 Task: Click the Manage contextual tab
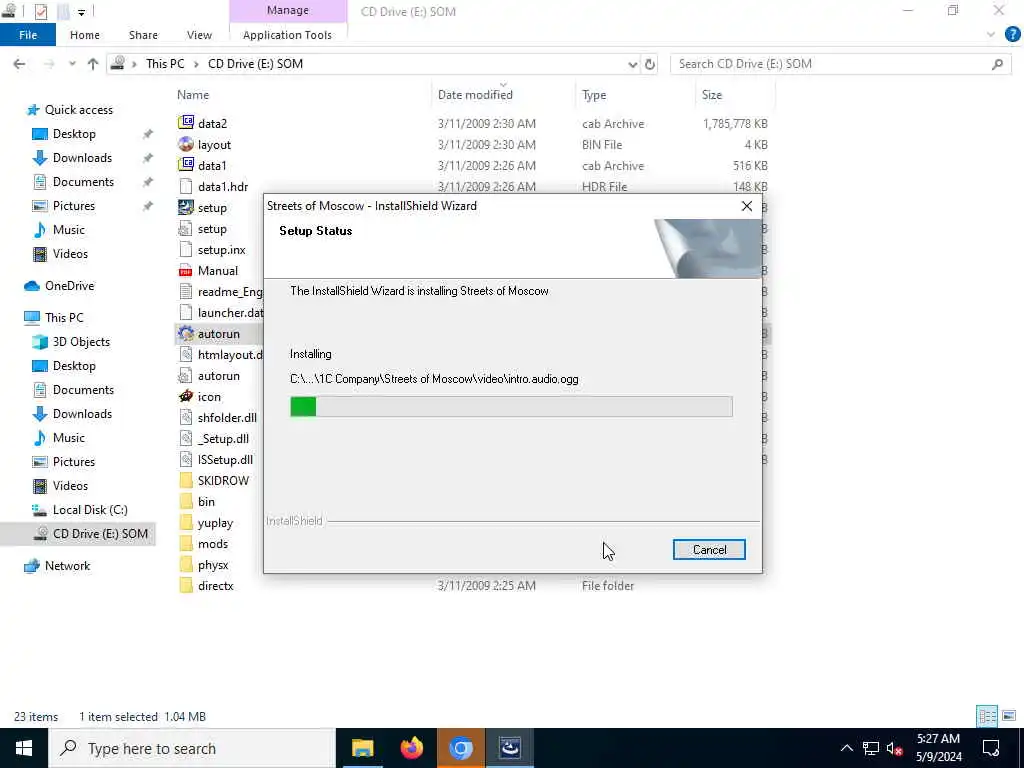(288, 10)
